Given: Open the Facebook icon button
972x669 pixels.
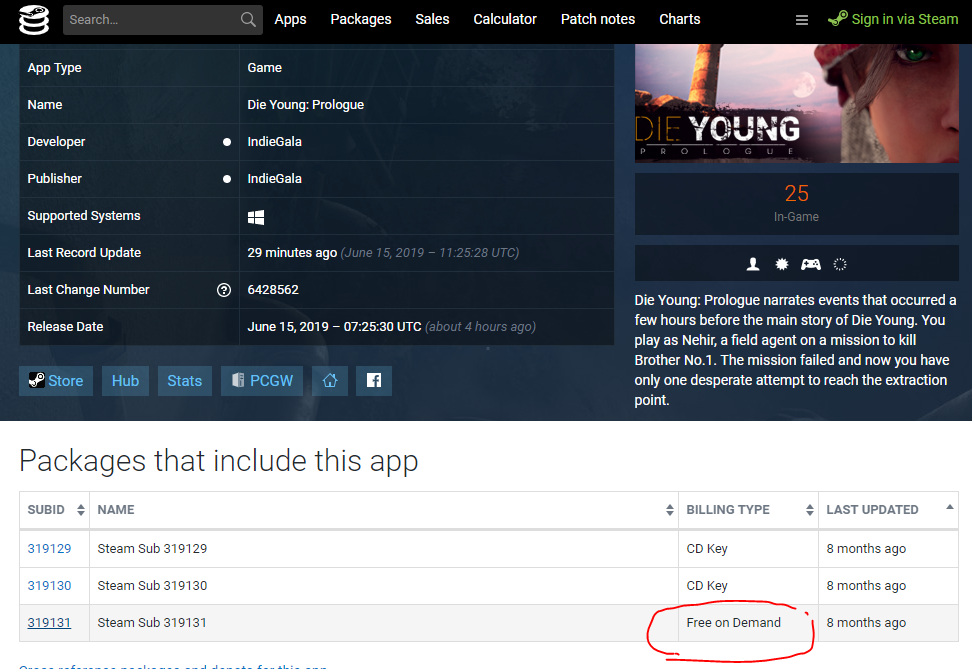Looking at the screenshot, I should point(374,381).
